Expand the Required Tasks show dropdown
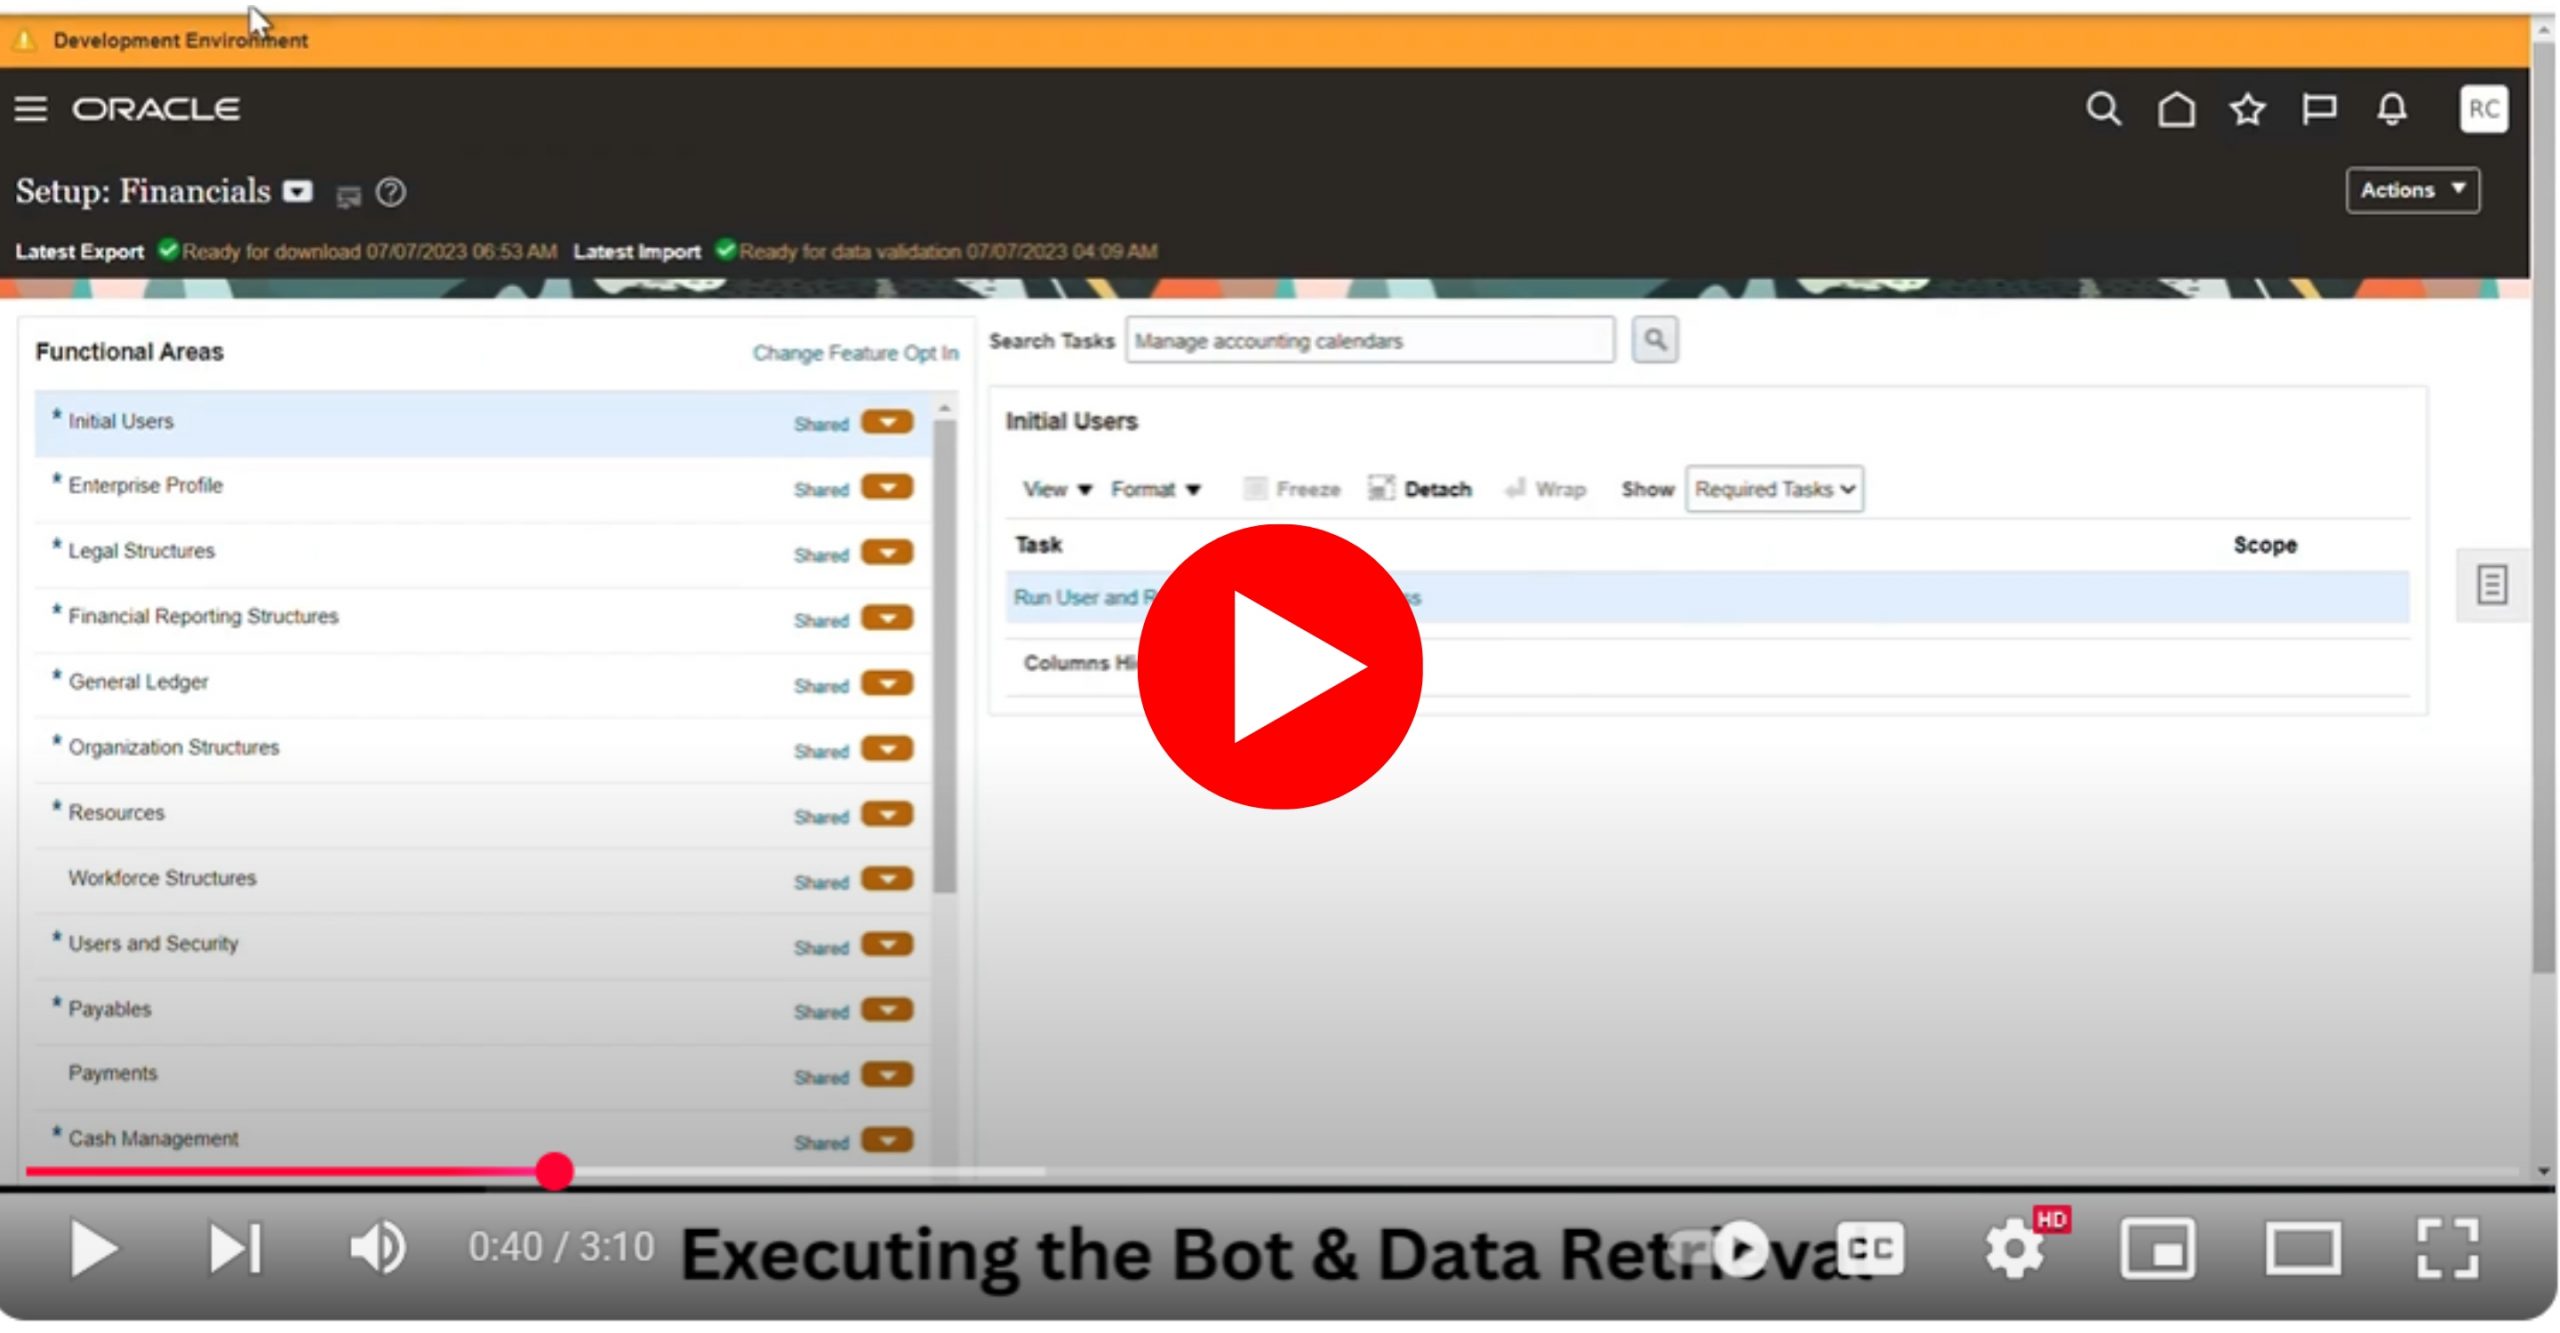 pos(1774,489)
